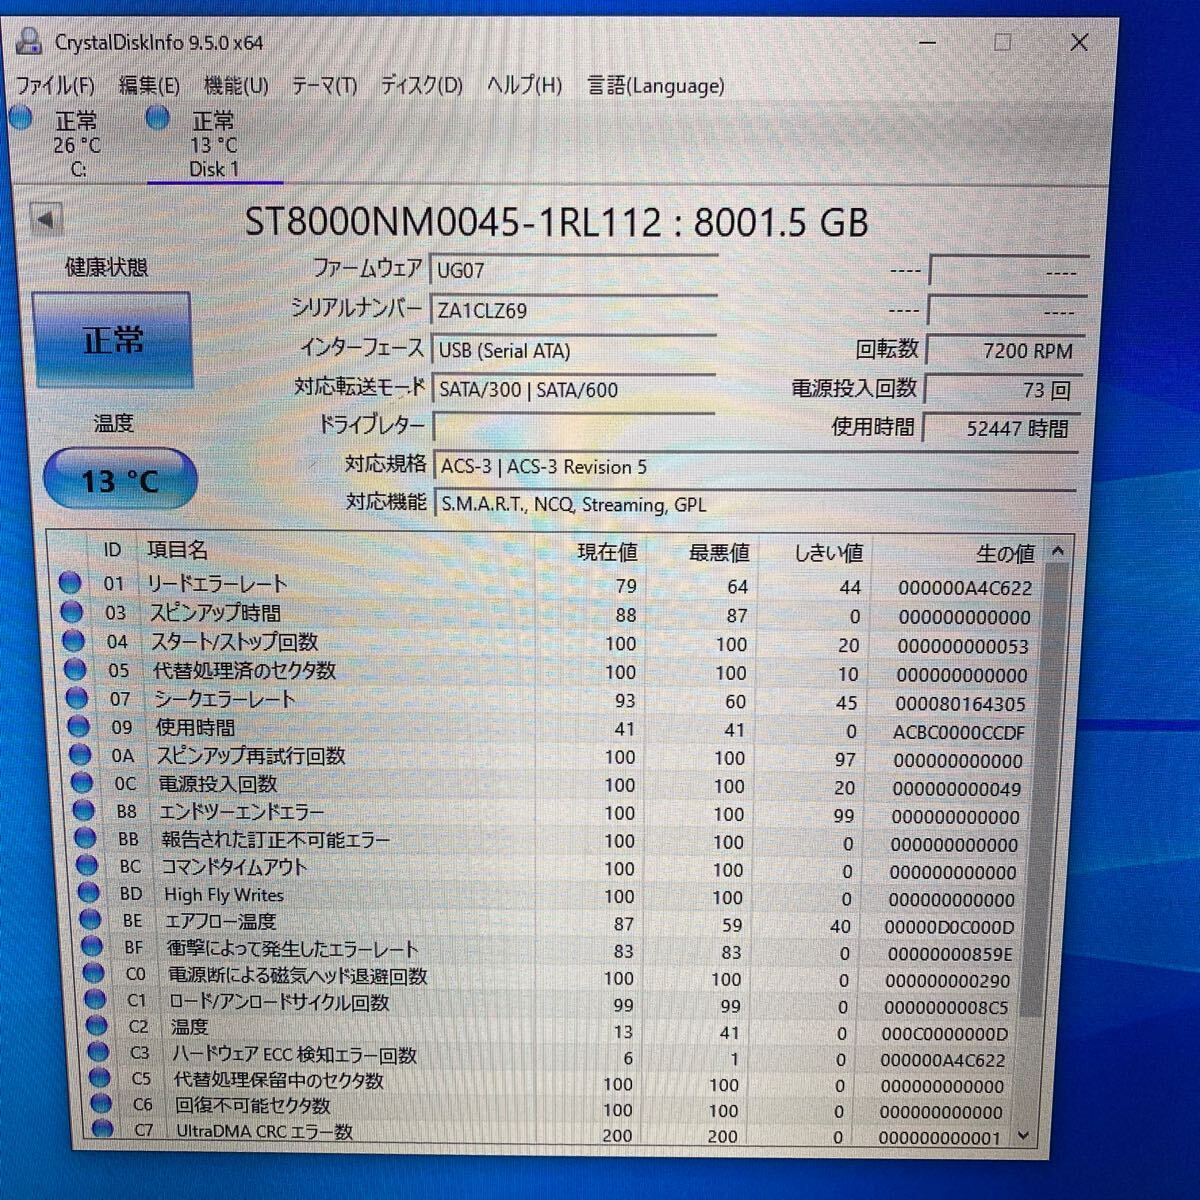1200x1200 pixels.
Task: Click the scroll down arrow of SMART list
Action: (1022, 1135)
